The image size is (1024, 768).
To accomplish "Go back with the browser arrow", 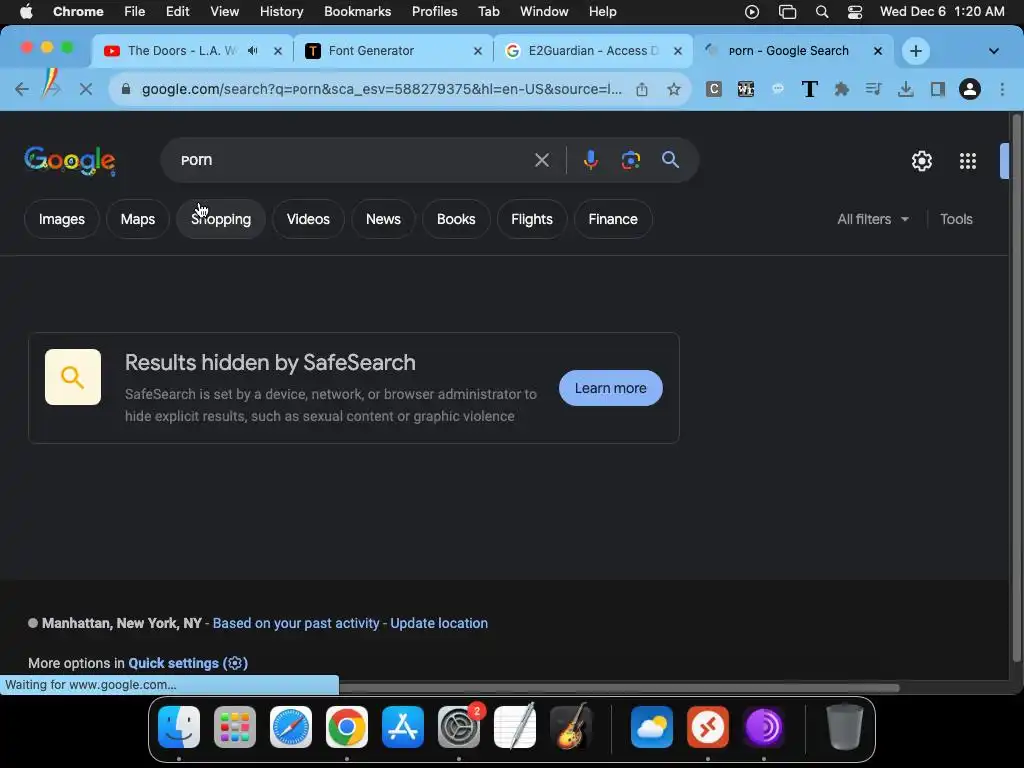I will pyautogui.click(x=22, y=89).
